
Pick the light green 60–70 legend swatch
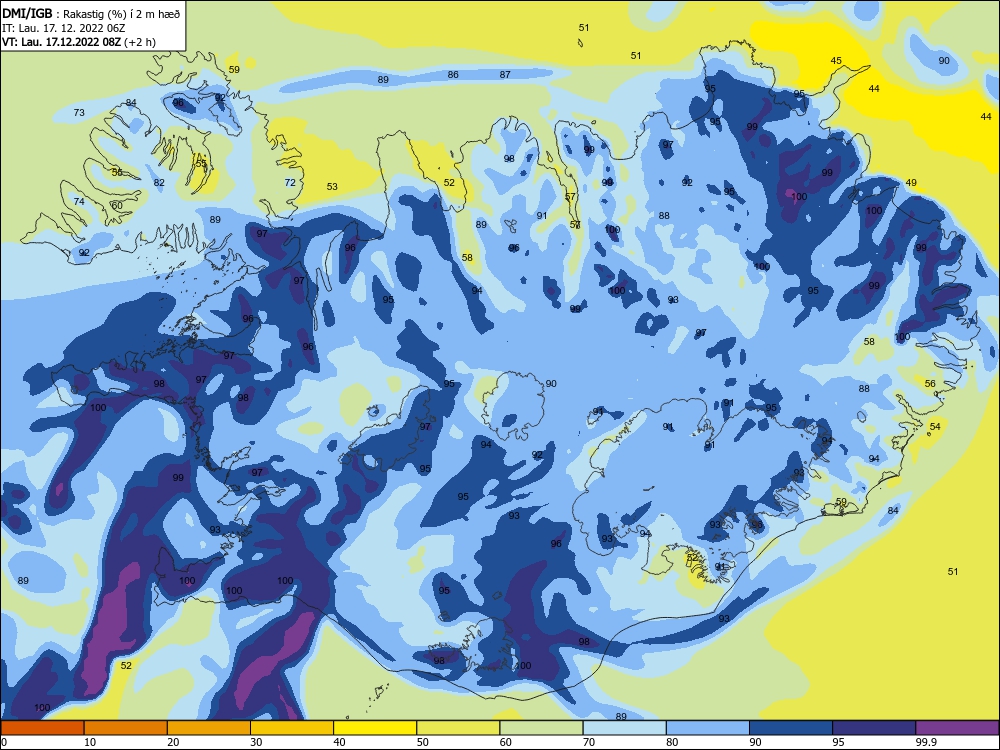coord(541,728)
